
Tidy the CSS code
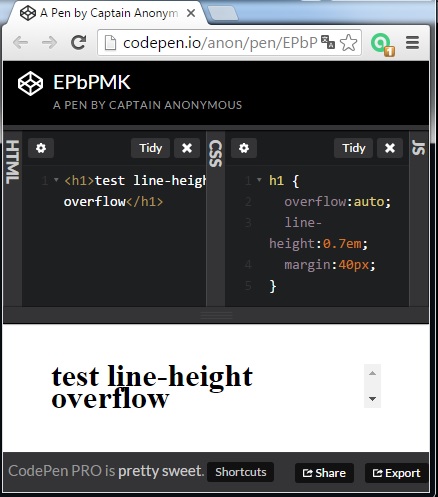pyautogui.click(x=354, y=148)
